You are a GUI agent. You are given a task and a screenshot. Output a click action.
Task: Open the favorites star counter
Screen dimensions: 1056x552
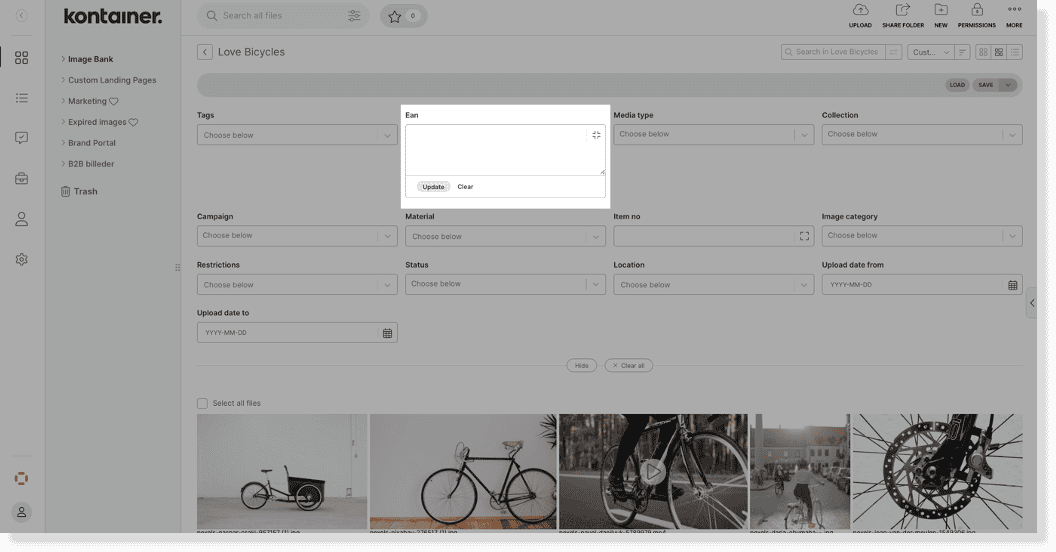point(403,16)
